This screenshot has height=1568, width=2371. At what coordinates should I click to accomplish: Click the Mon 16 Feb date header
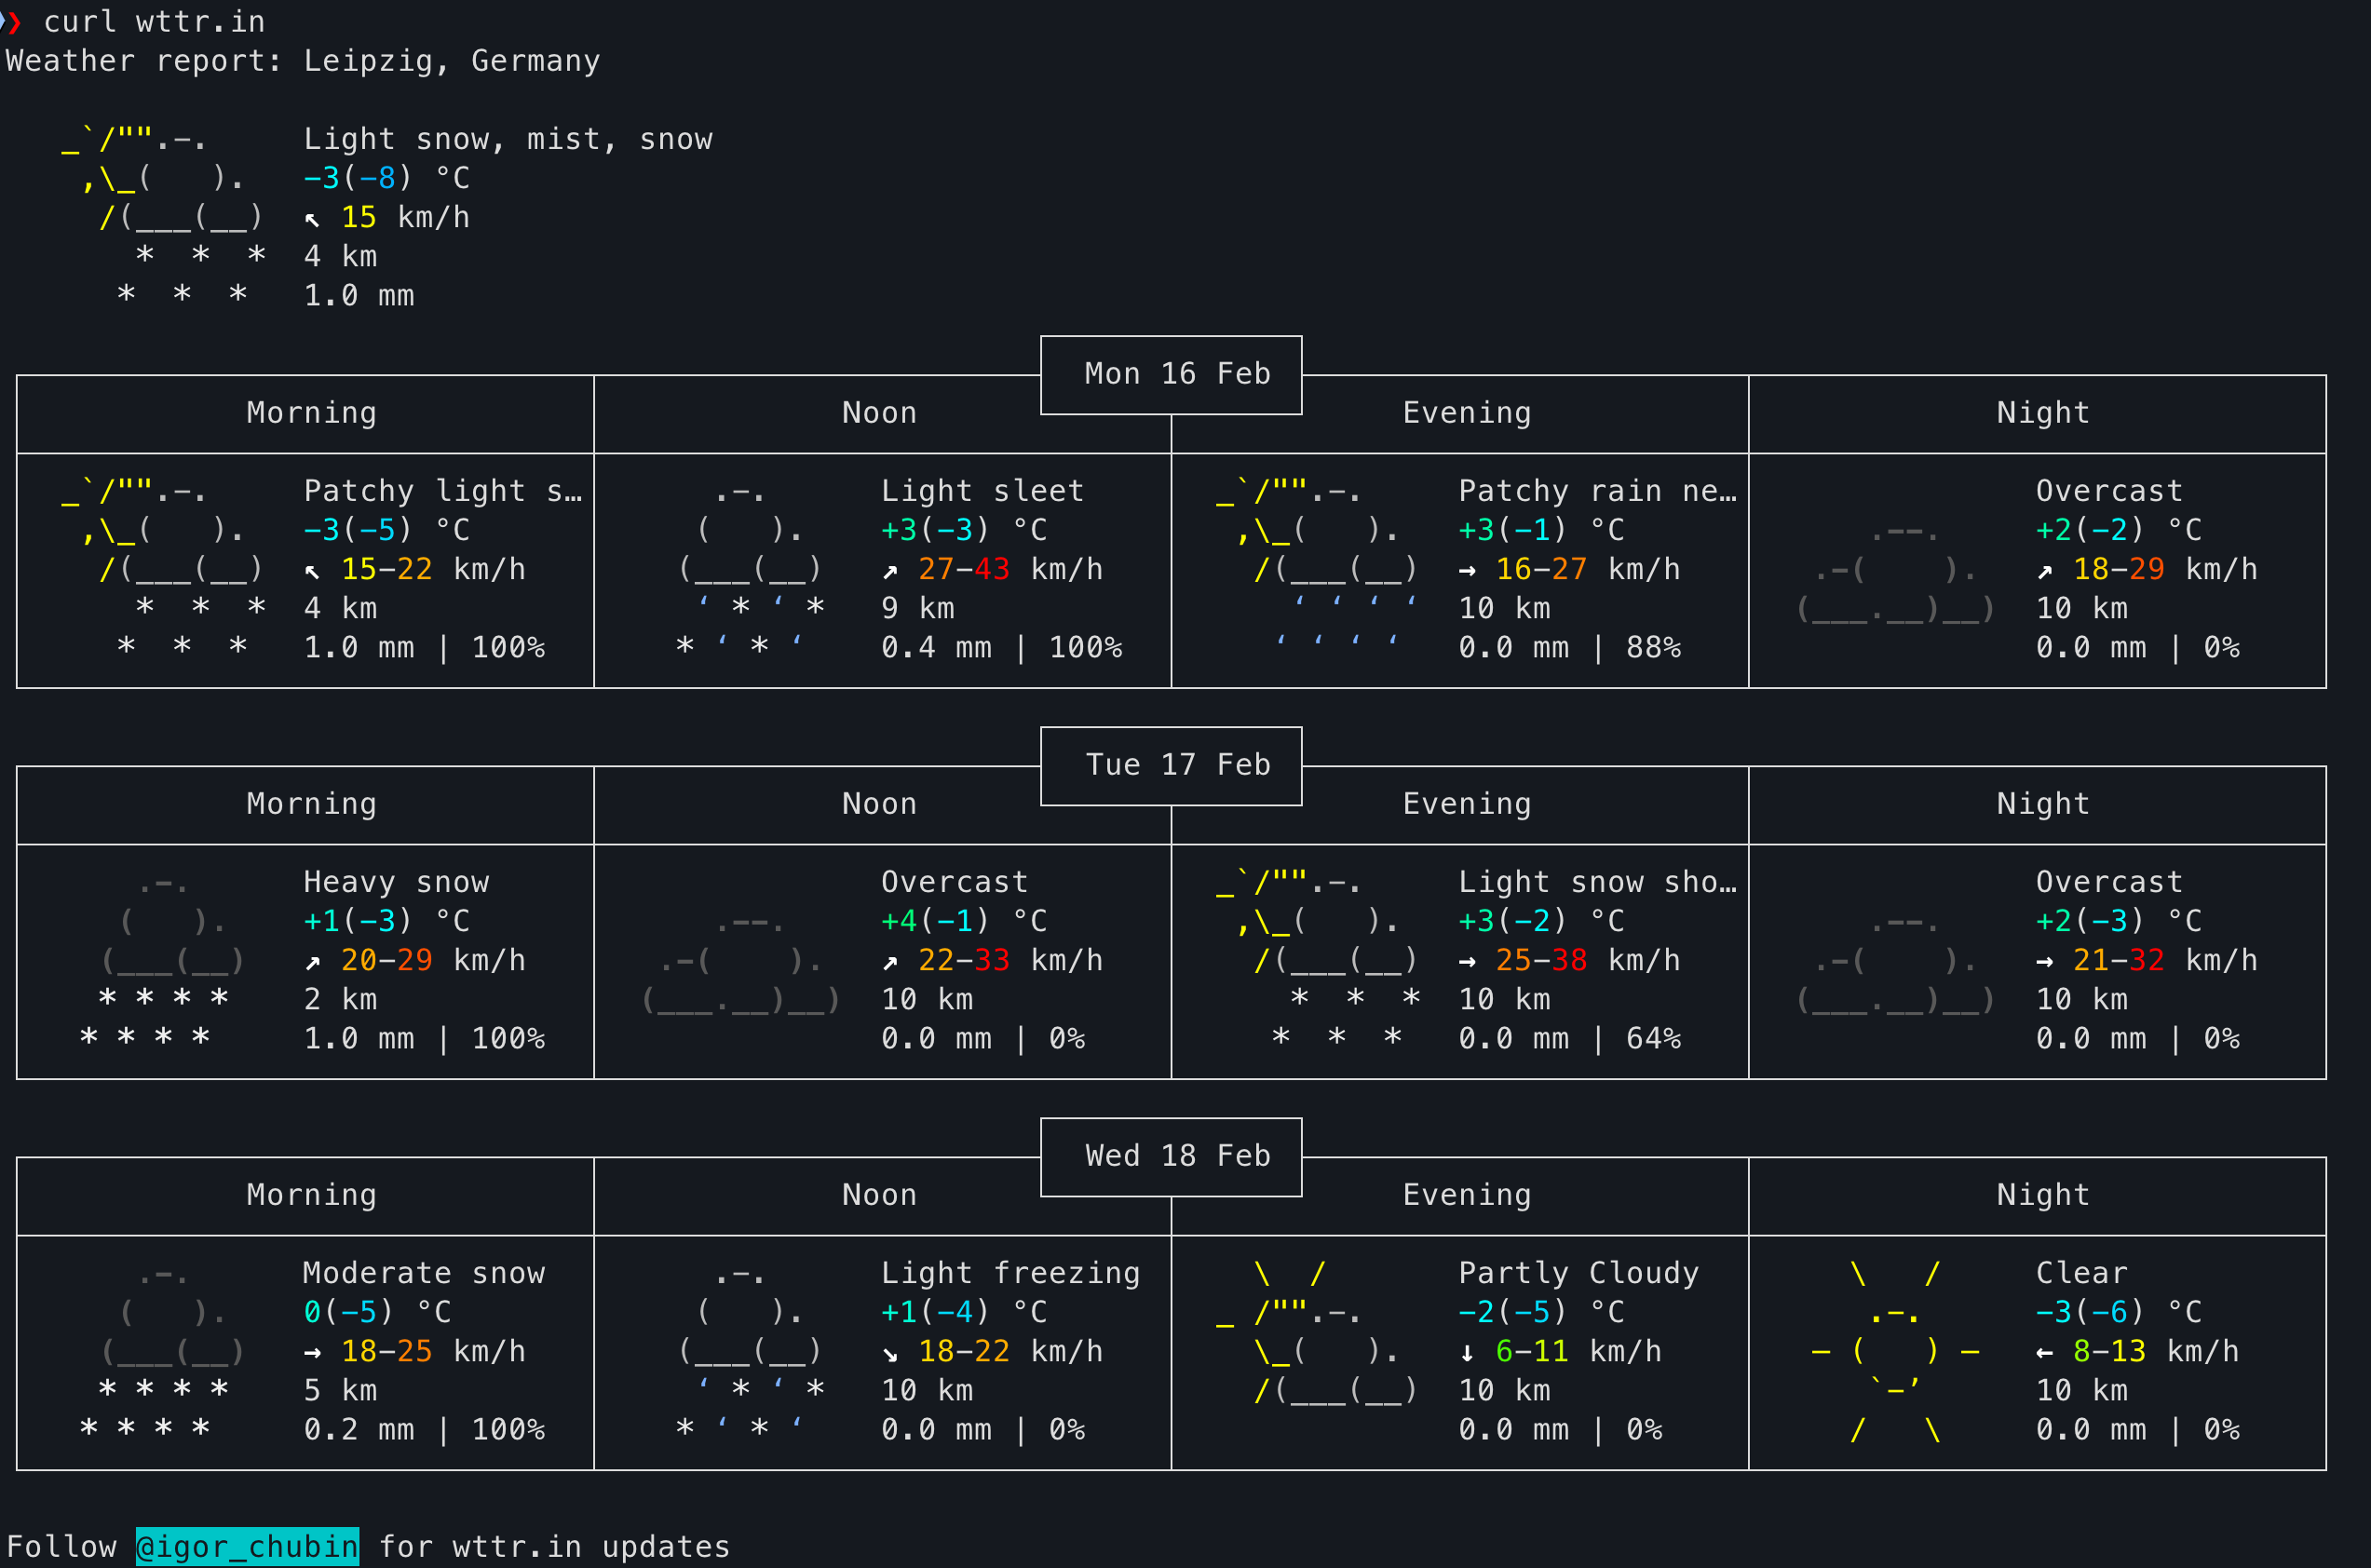pos(1177,374)
